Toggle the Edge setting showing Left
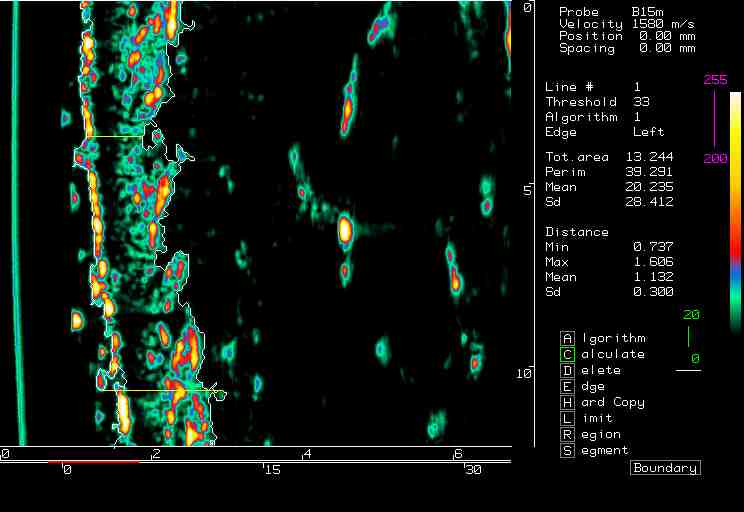 coord(648,132)
